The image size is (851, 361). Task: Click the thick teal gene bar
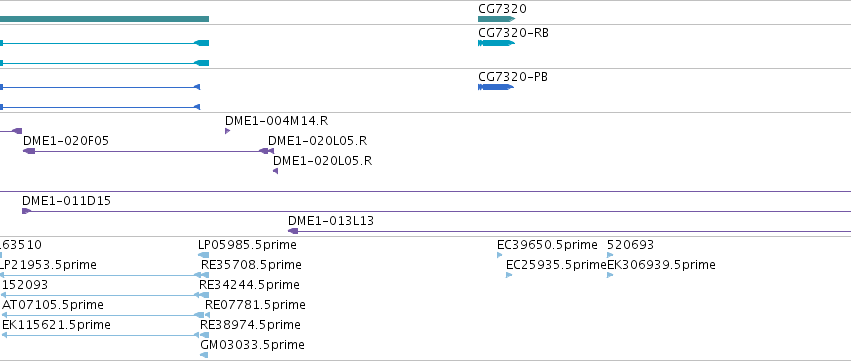(104, 19)
